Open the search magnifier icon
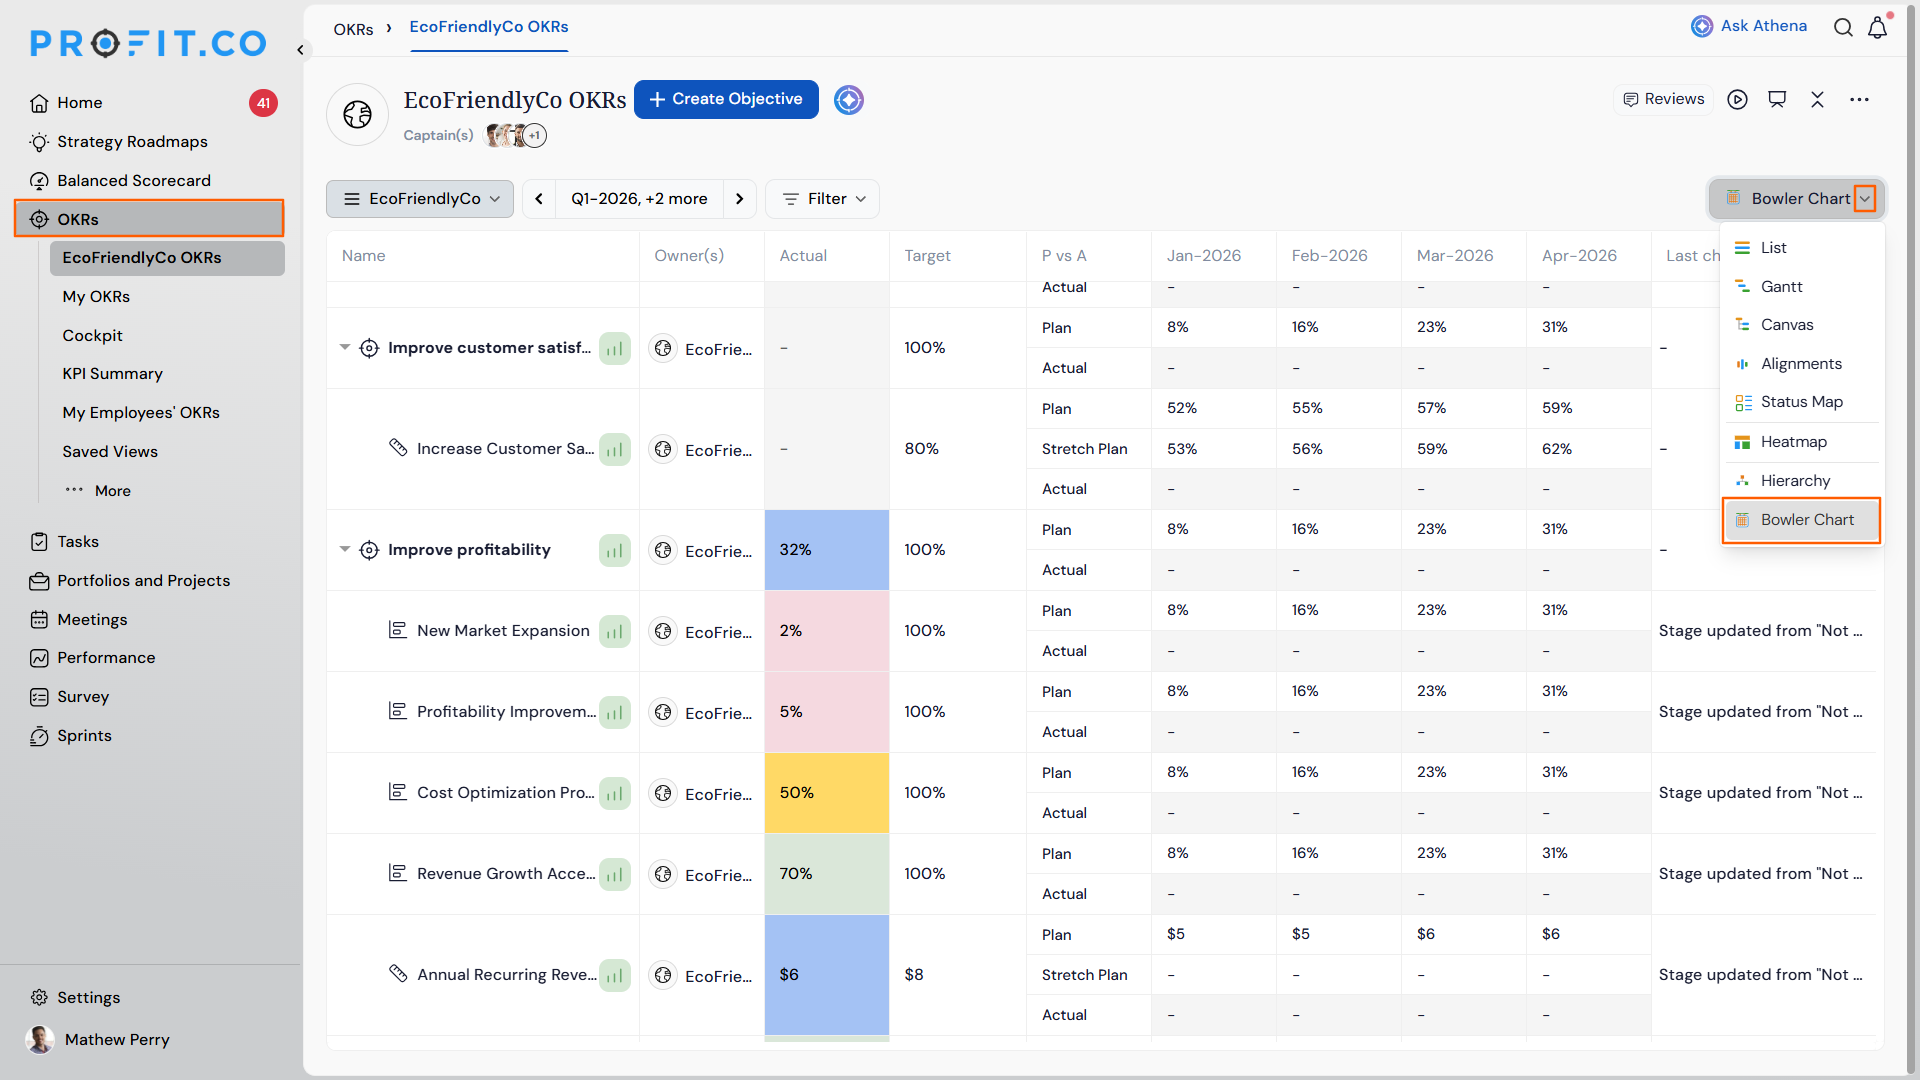Viewport: 1920px width, 1080px height. click(x=1843, y=27)
